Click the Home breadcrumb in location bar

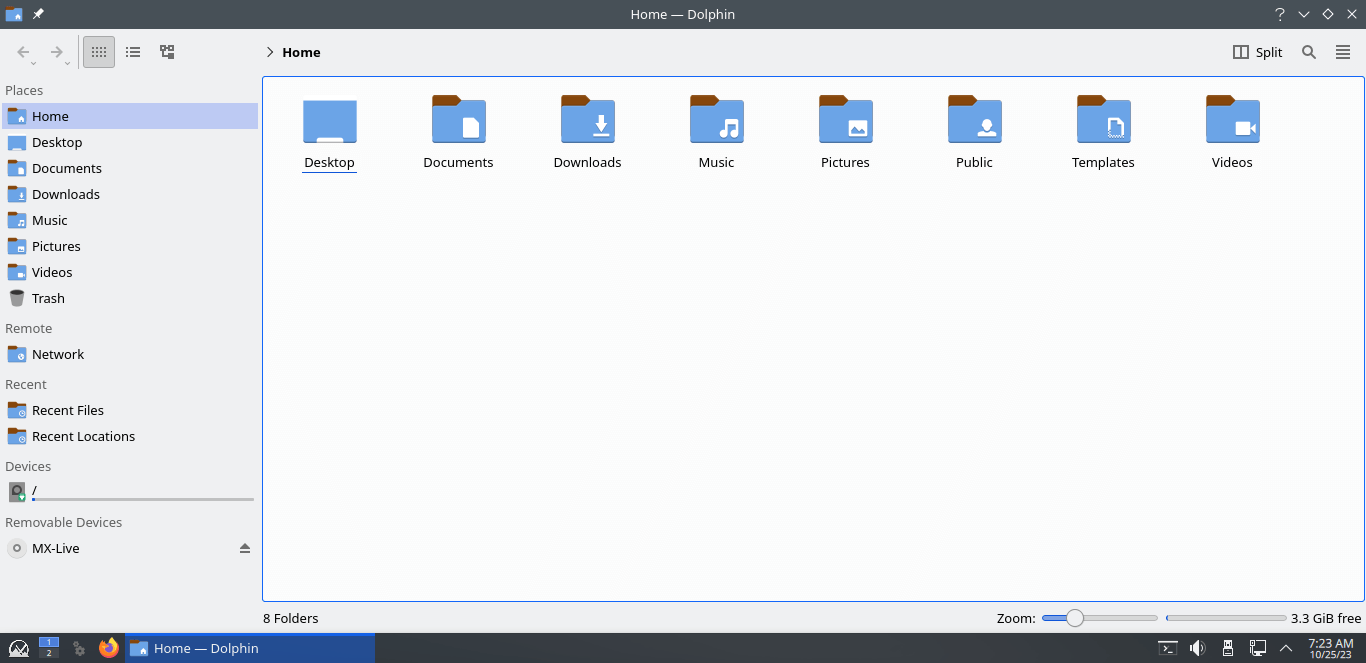click(x=301, y=52)
